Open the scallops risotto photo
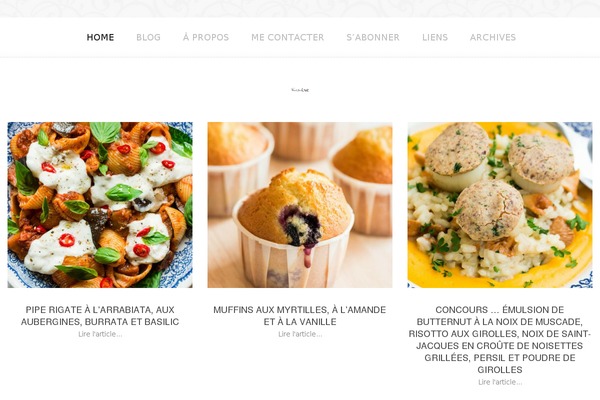This screenshot has height=400, width=600. [500, 205]
